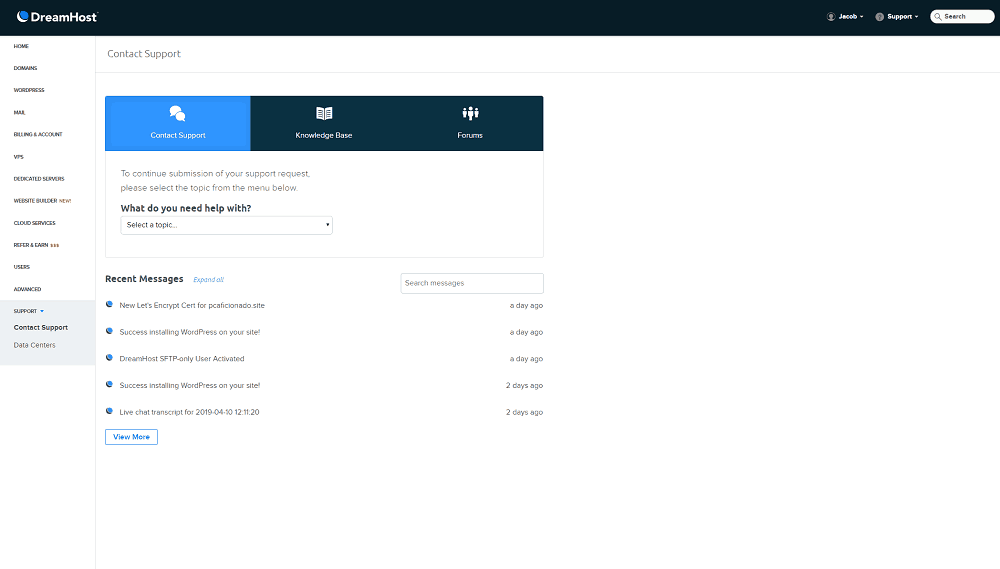Open Advanced in the sidebar
Viewport: 1000px width, 569px height.
pyautogui.click(x=27, y=290)
